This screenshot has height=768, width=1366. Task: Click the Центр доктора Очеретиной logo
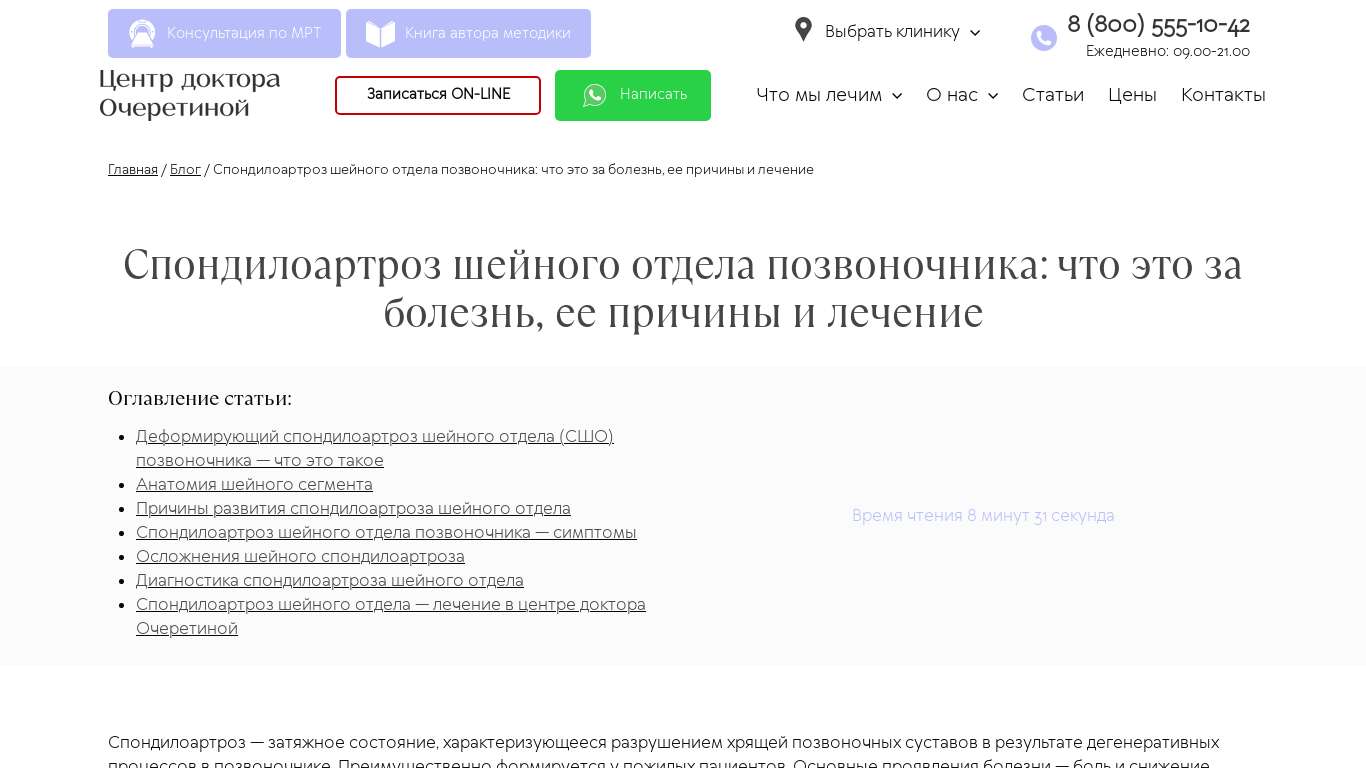[x=190, y=93]
